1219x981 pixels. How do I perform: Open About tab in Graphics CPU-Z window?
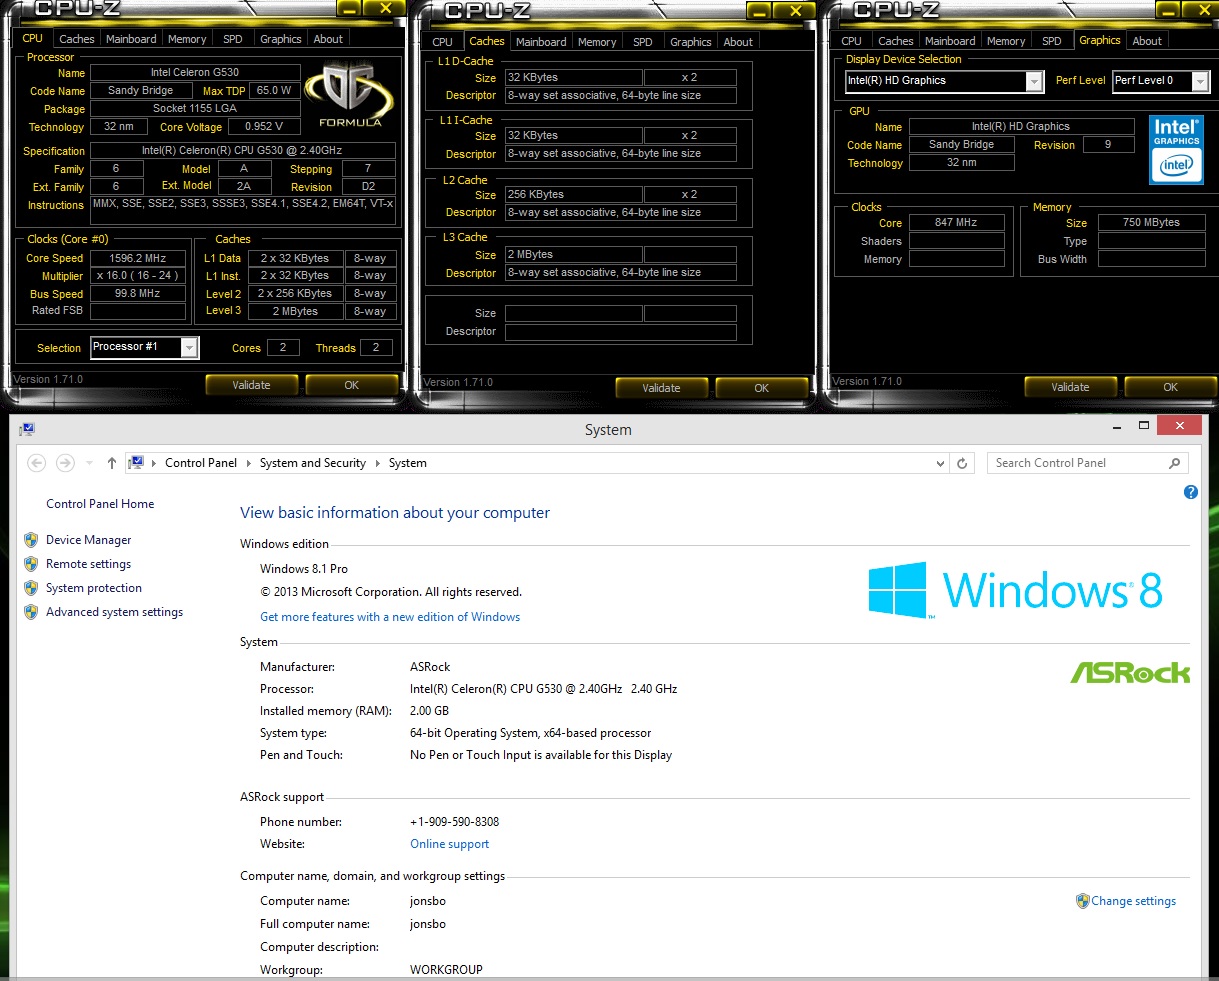pyautogui.click(x=1147, y=41)
